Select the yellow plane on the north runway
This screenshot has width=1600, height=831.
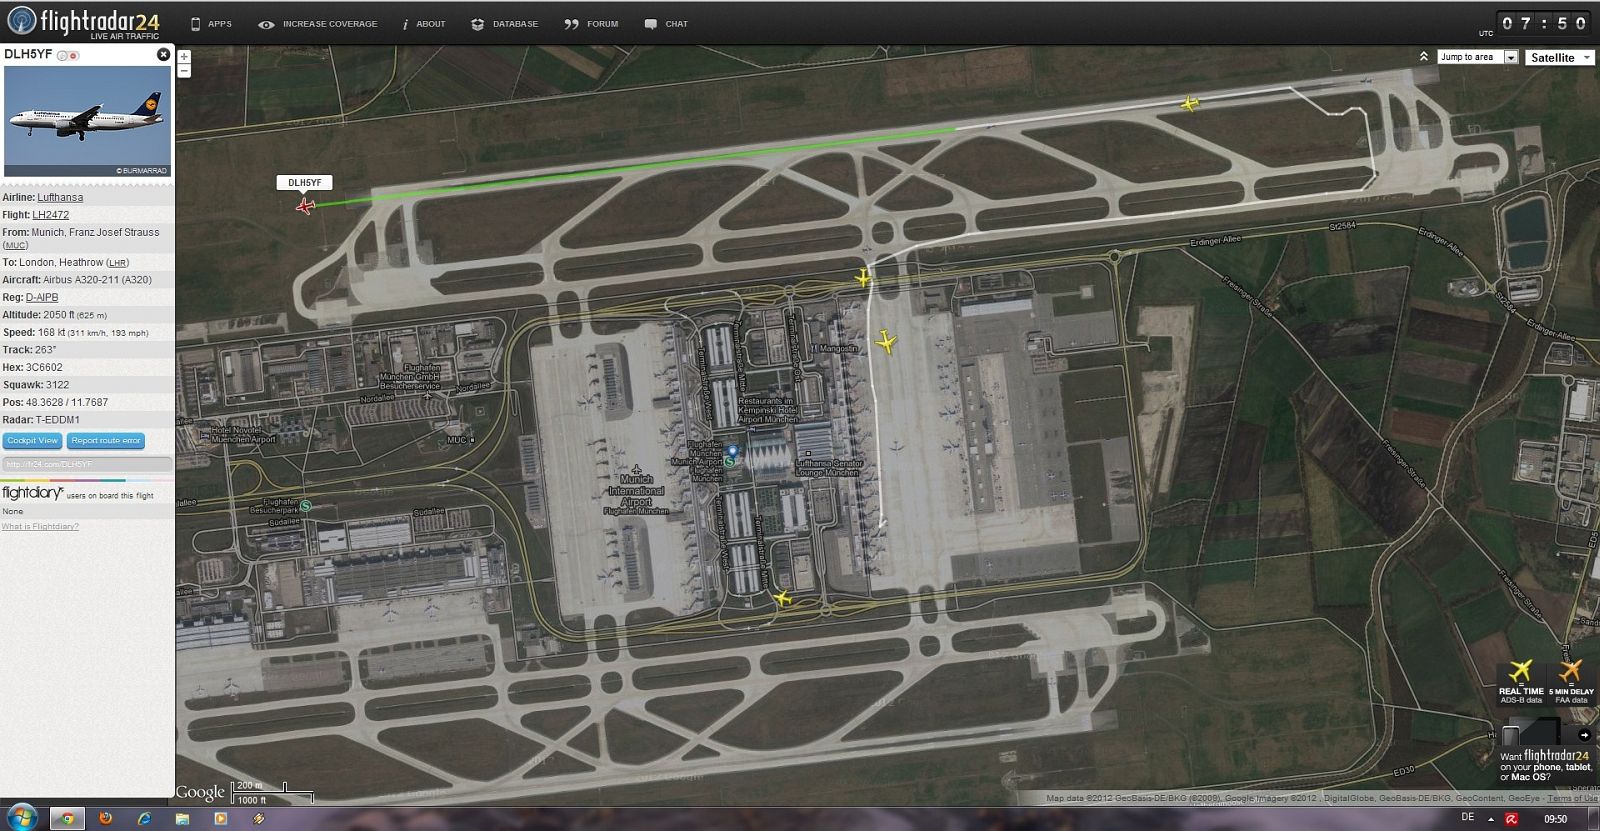click(1189, 103)
